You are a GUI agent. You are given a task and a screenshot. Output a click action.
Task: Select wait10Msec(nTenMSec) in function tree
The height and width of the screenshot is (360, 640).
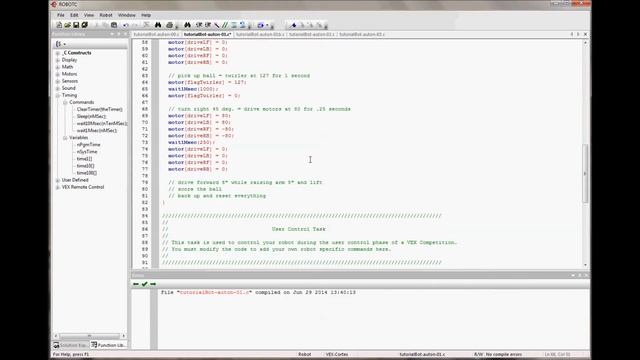click(x=102, y=123)
